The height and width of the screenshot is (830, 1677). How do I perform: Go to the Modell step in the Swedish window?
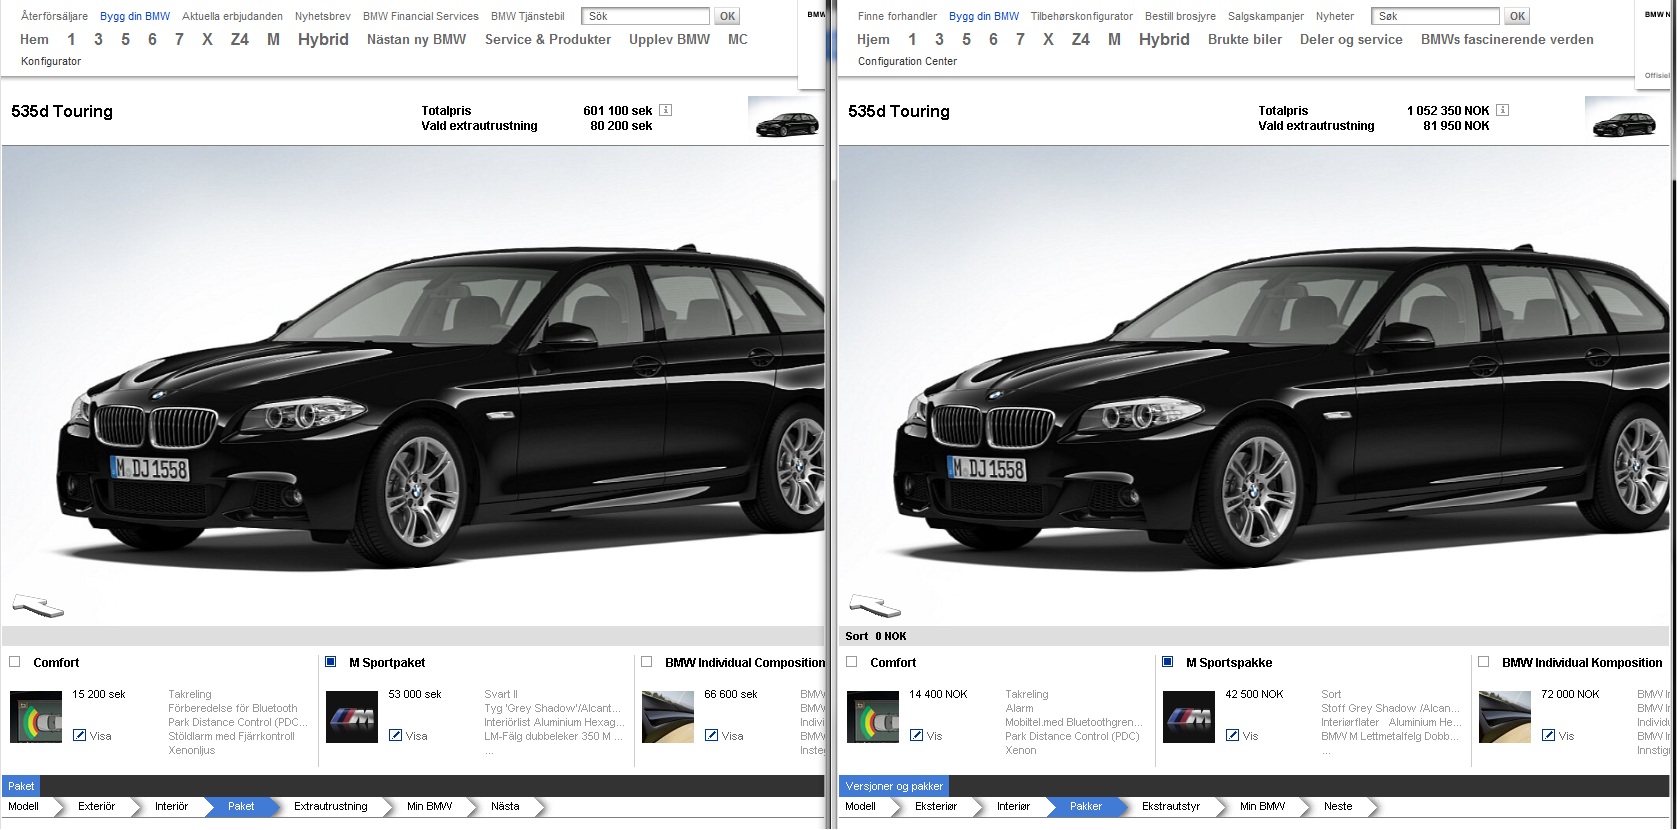point(24,806)
